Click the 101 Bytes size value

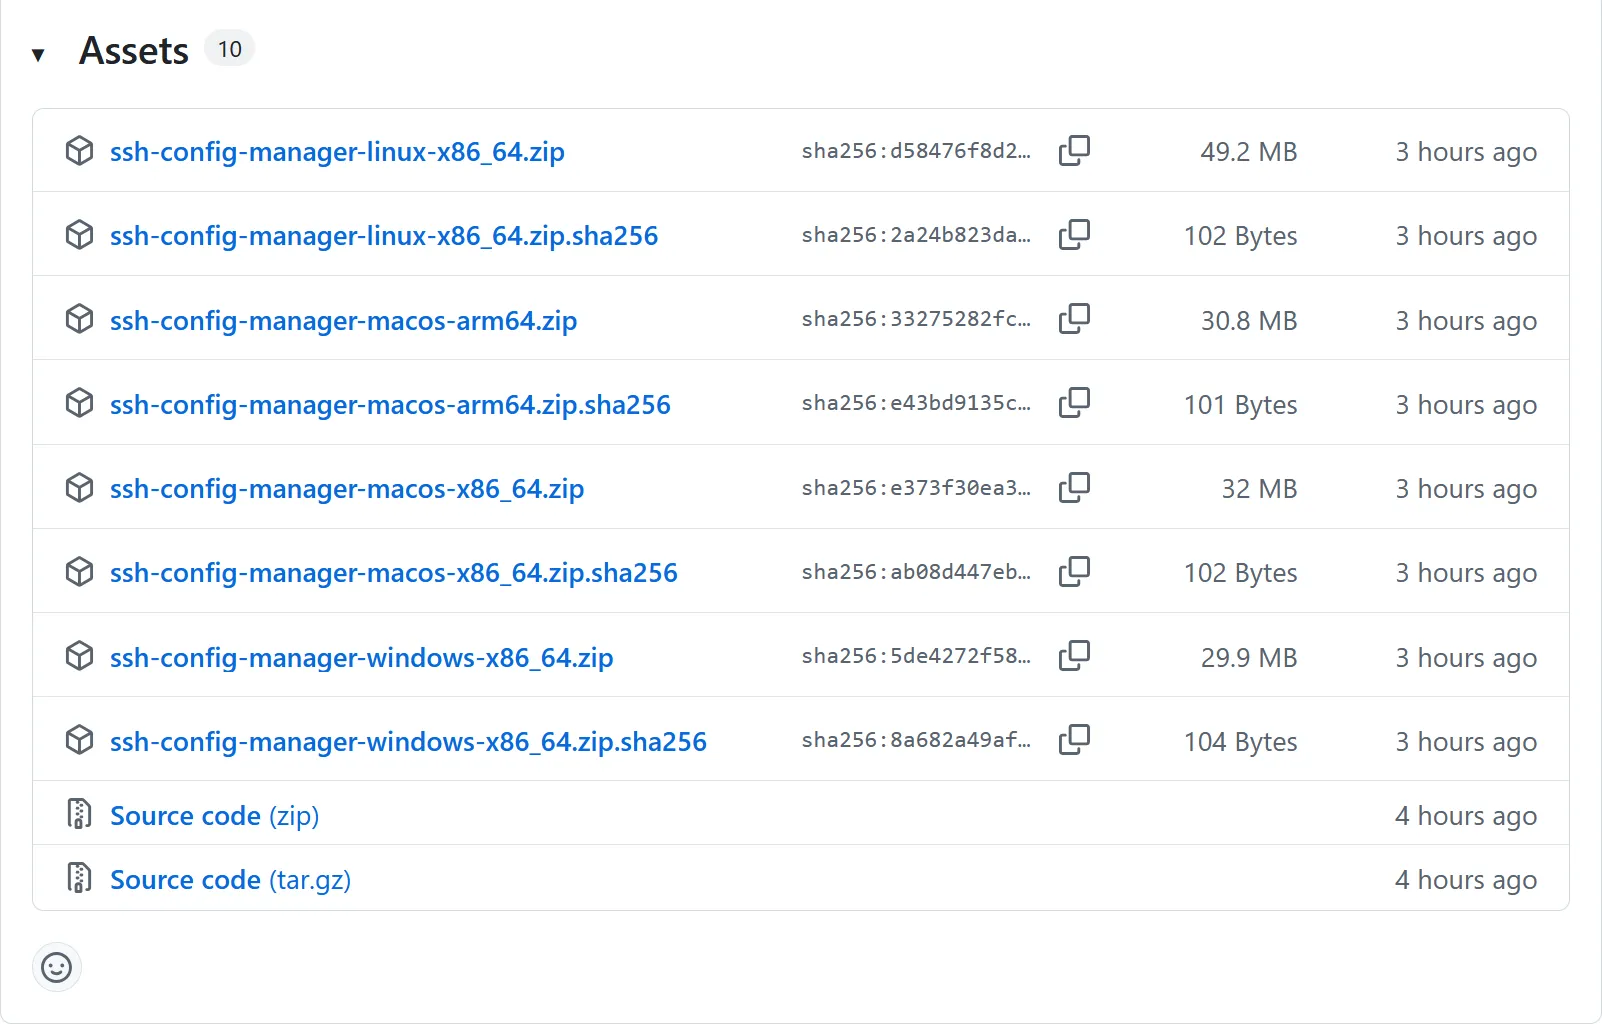1241,405
